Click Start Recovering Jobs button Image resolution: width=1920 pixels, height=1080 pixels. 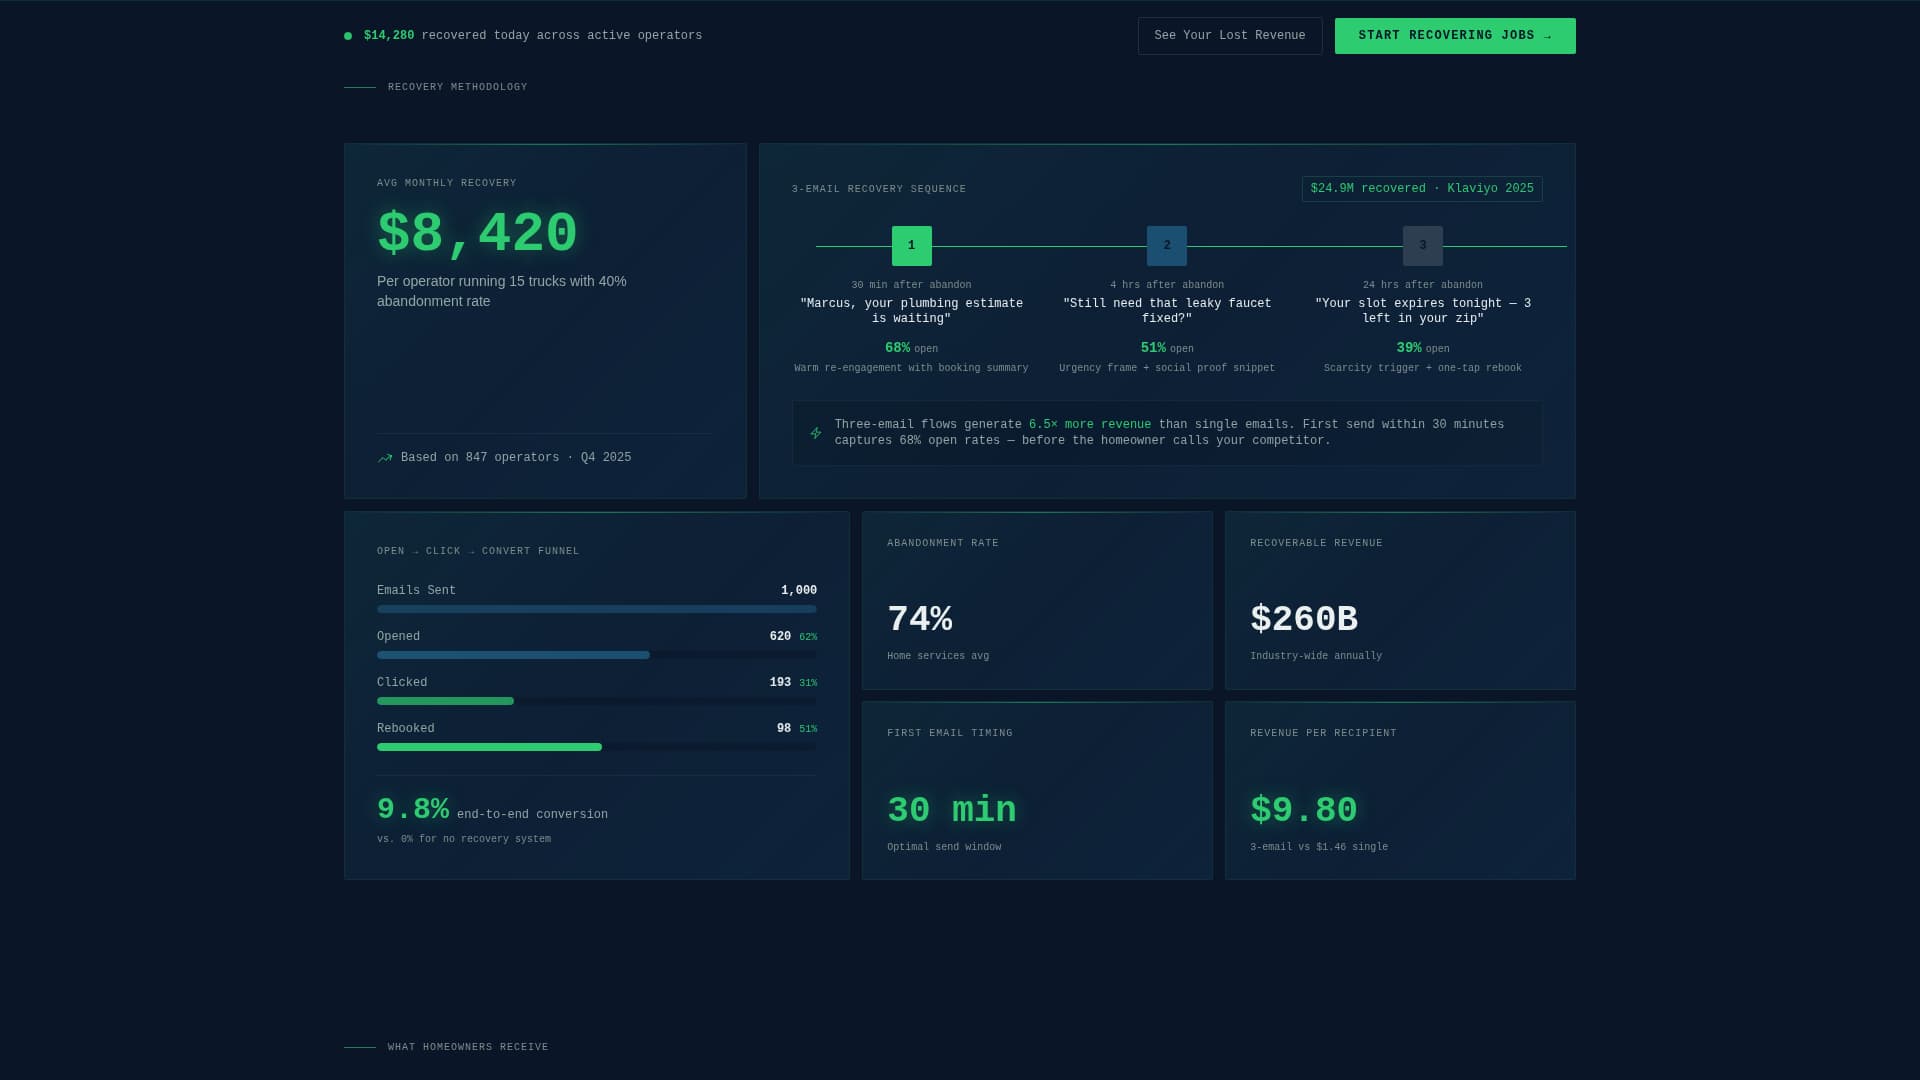point(1455,36)
